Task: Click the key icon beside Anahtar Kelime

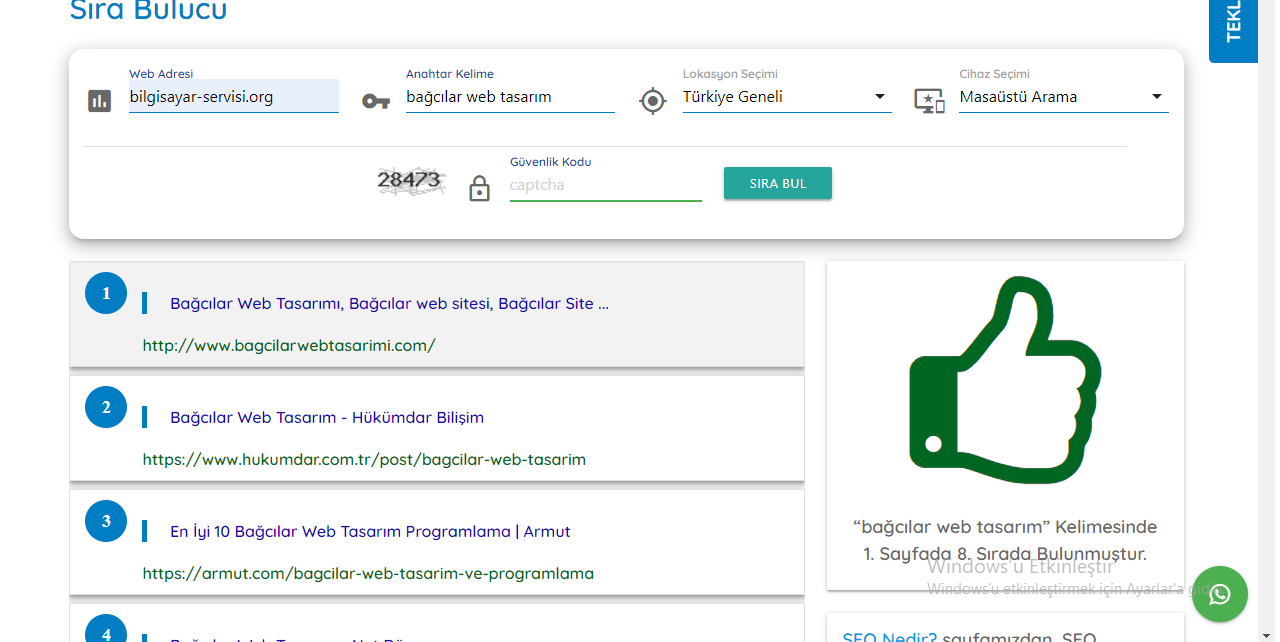Action: [x=376, y=101]
